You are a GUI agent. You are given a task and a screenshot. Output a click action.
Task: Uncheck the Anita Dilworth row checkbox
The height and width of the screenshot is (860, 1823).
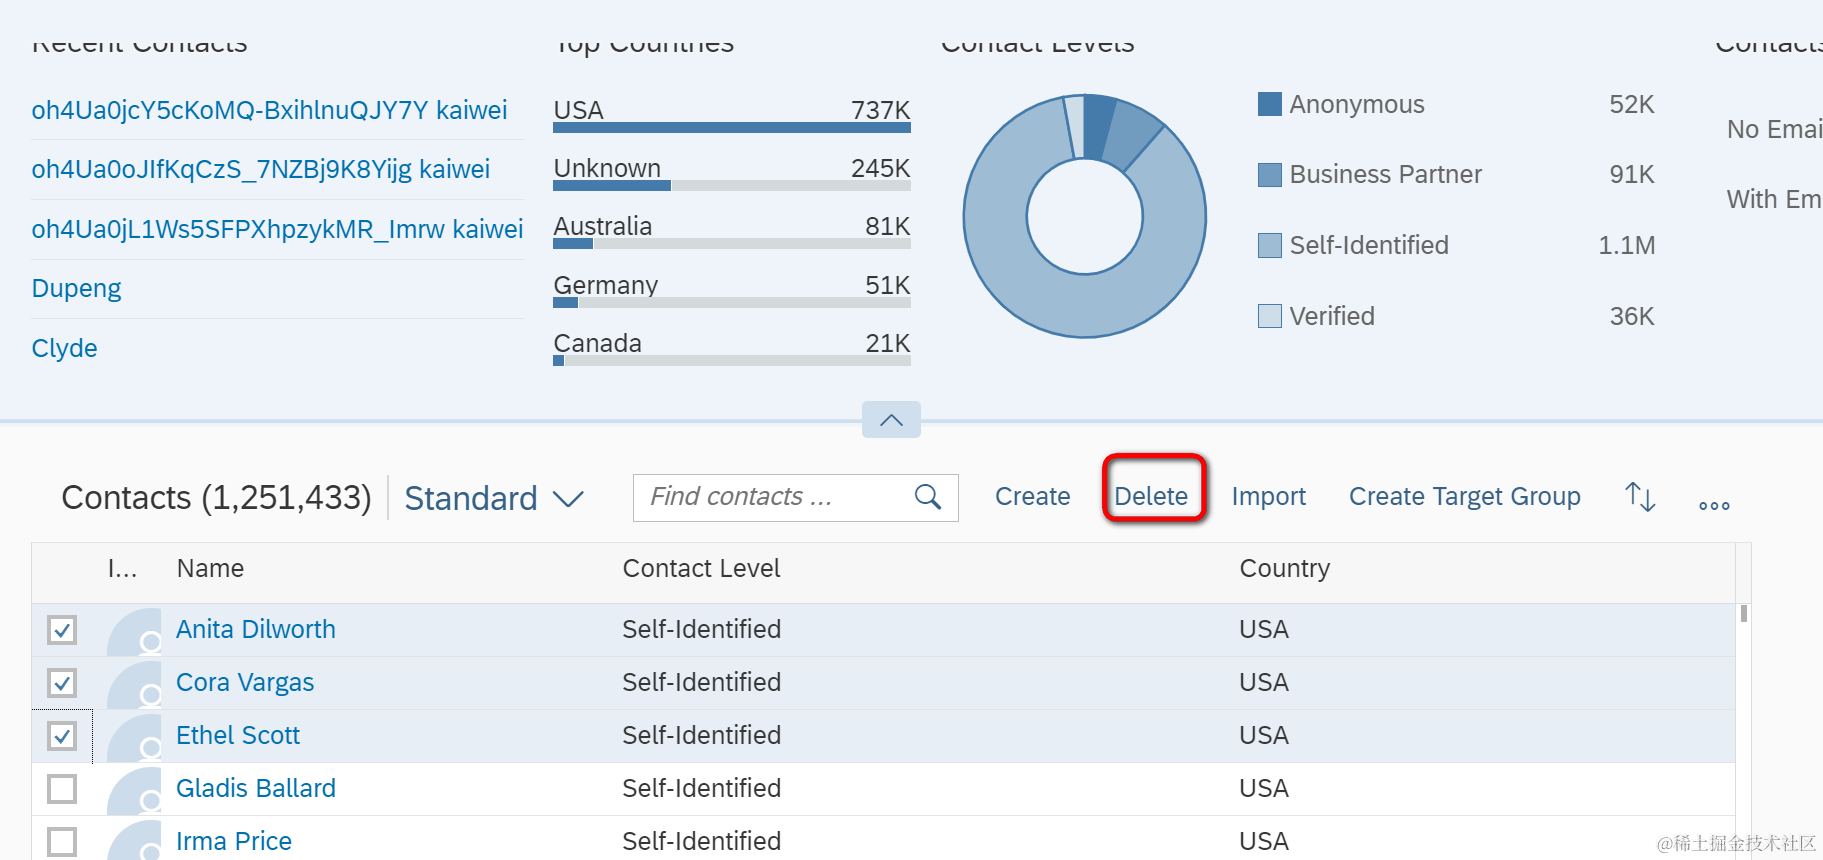[62, 630]
